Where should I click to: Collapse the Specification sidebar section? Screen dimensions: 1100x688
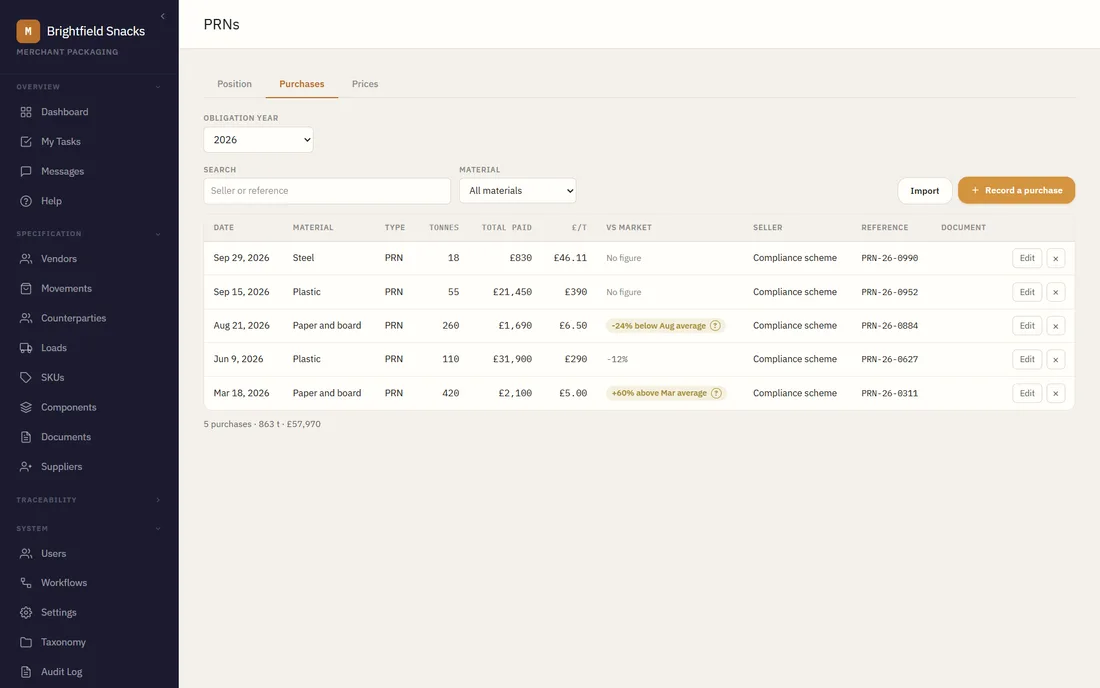158,234
